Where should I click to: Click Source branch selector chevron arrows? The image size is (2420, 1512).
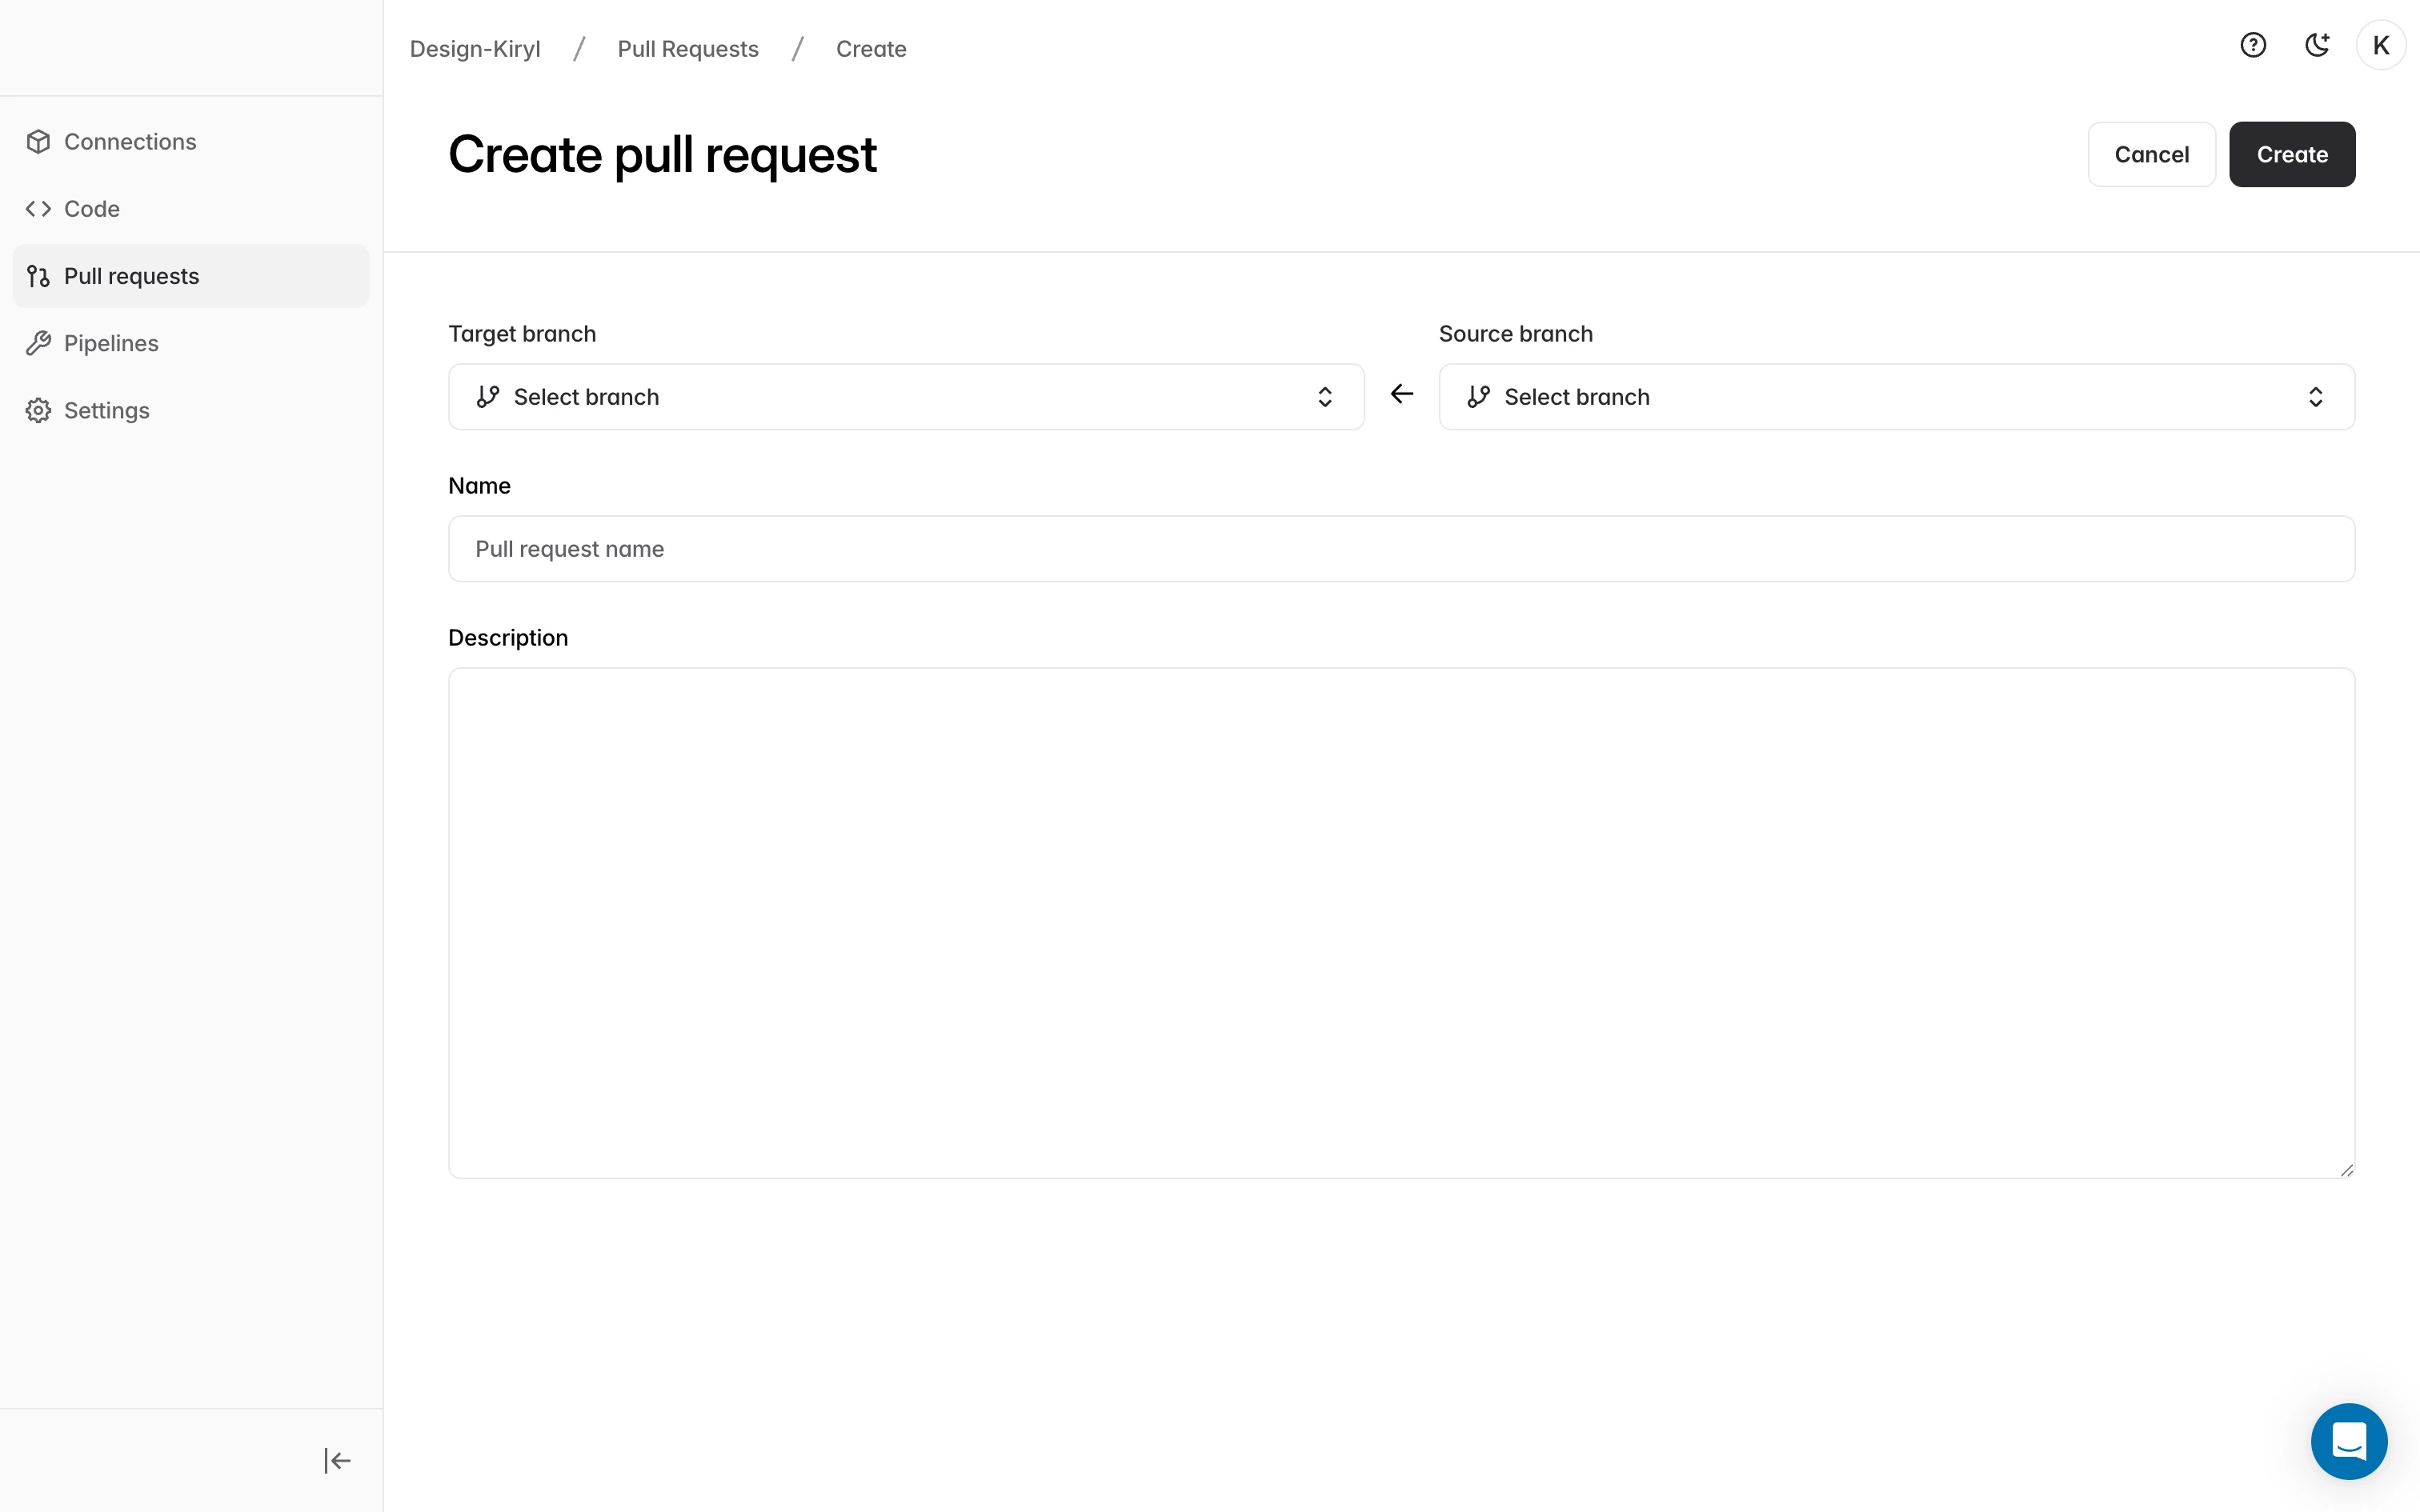(2315, 397)
